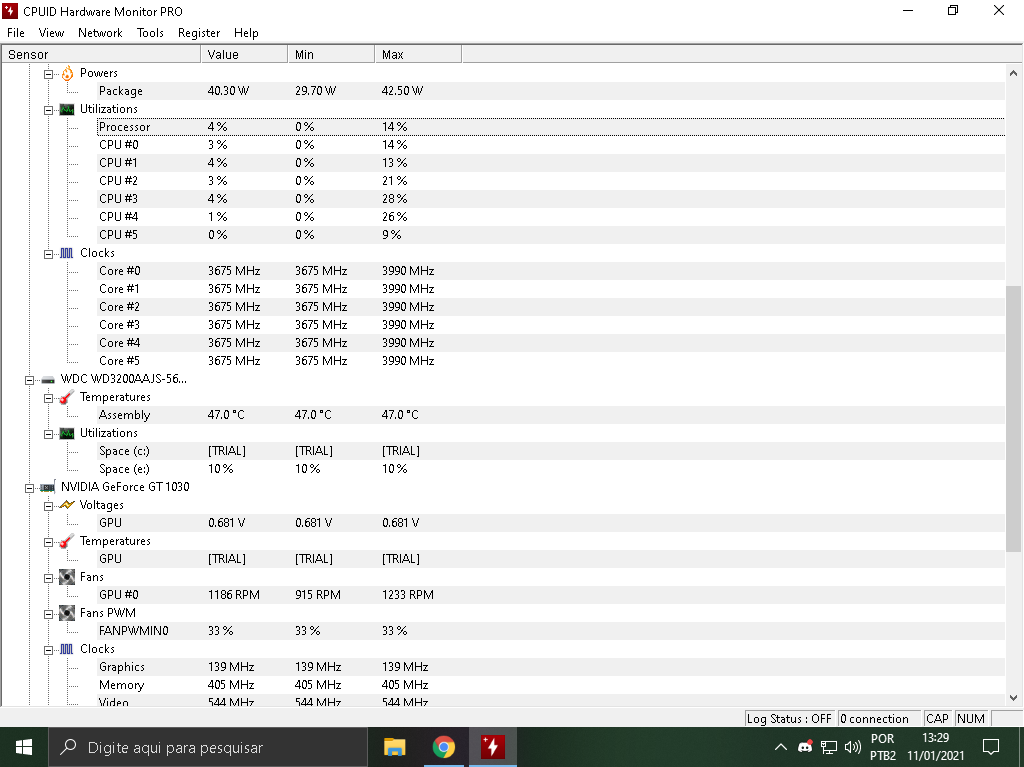
Task: Click the scrollbar down arrow
Action: 1013,697
